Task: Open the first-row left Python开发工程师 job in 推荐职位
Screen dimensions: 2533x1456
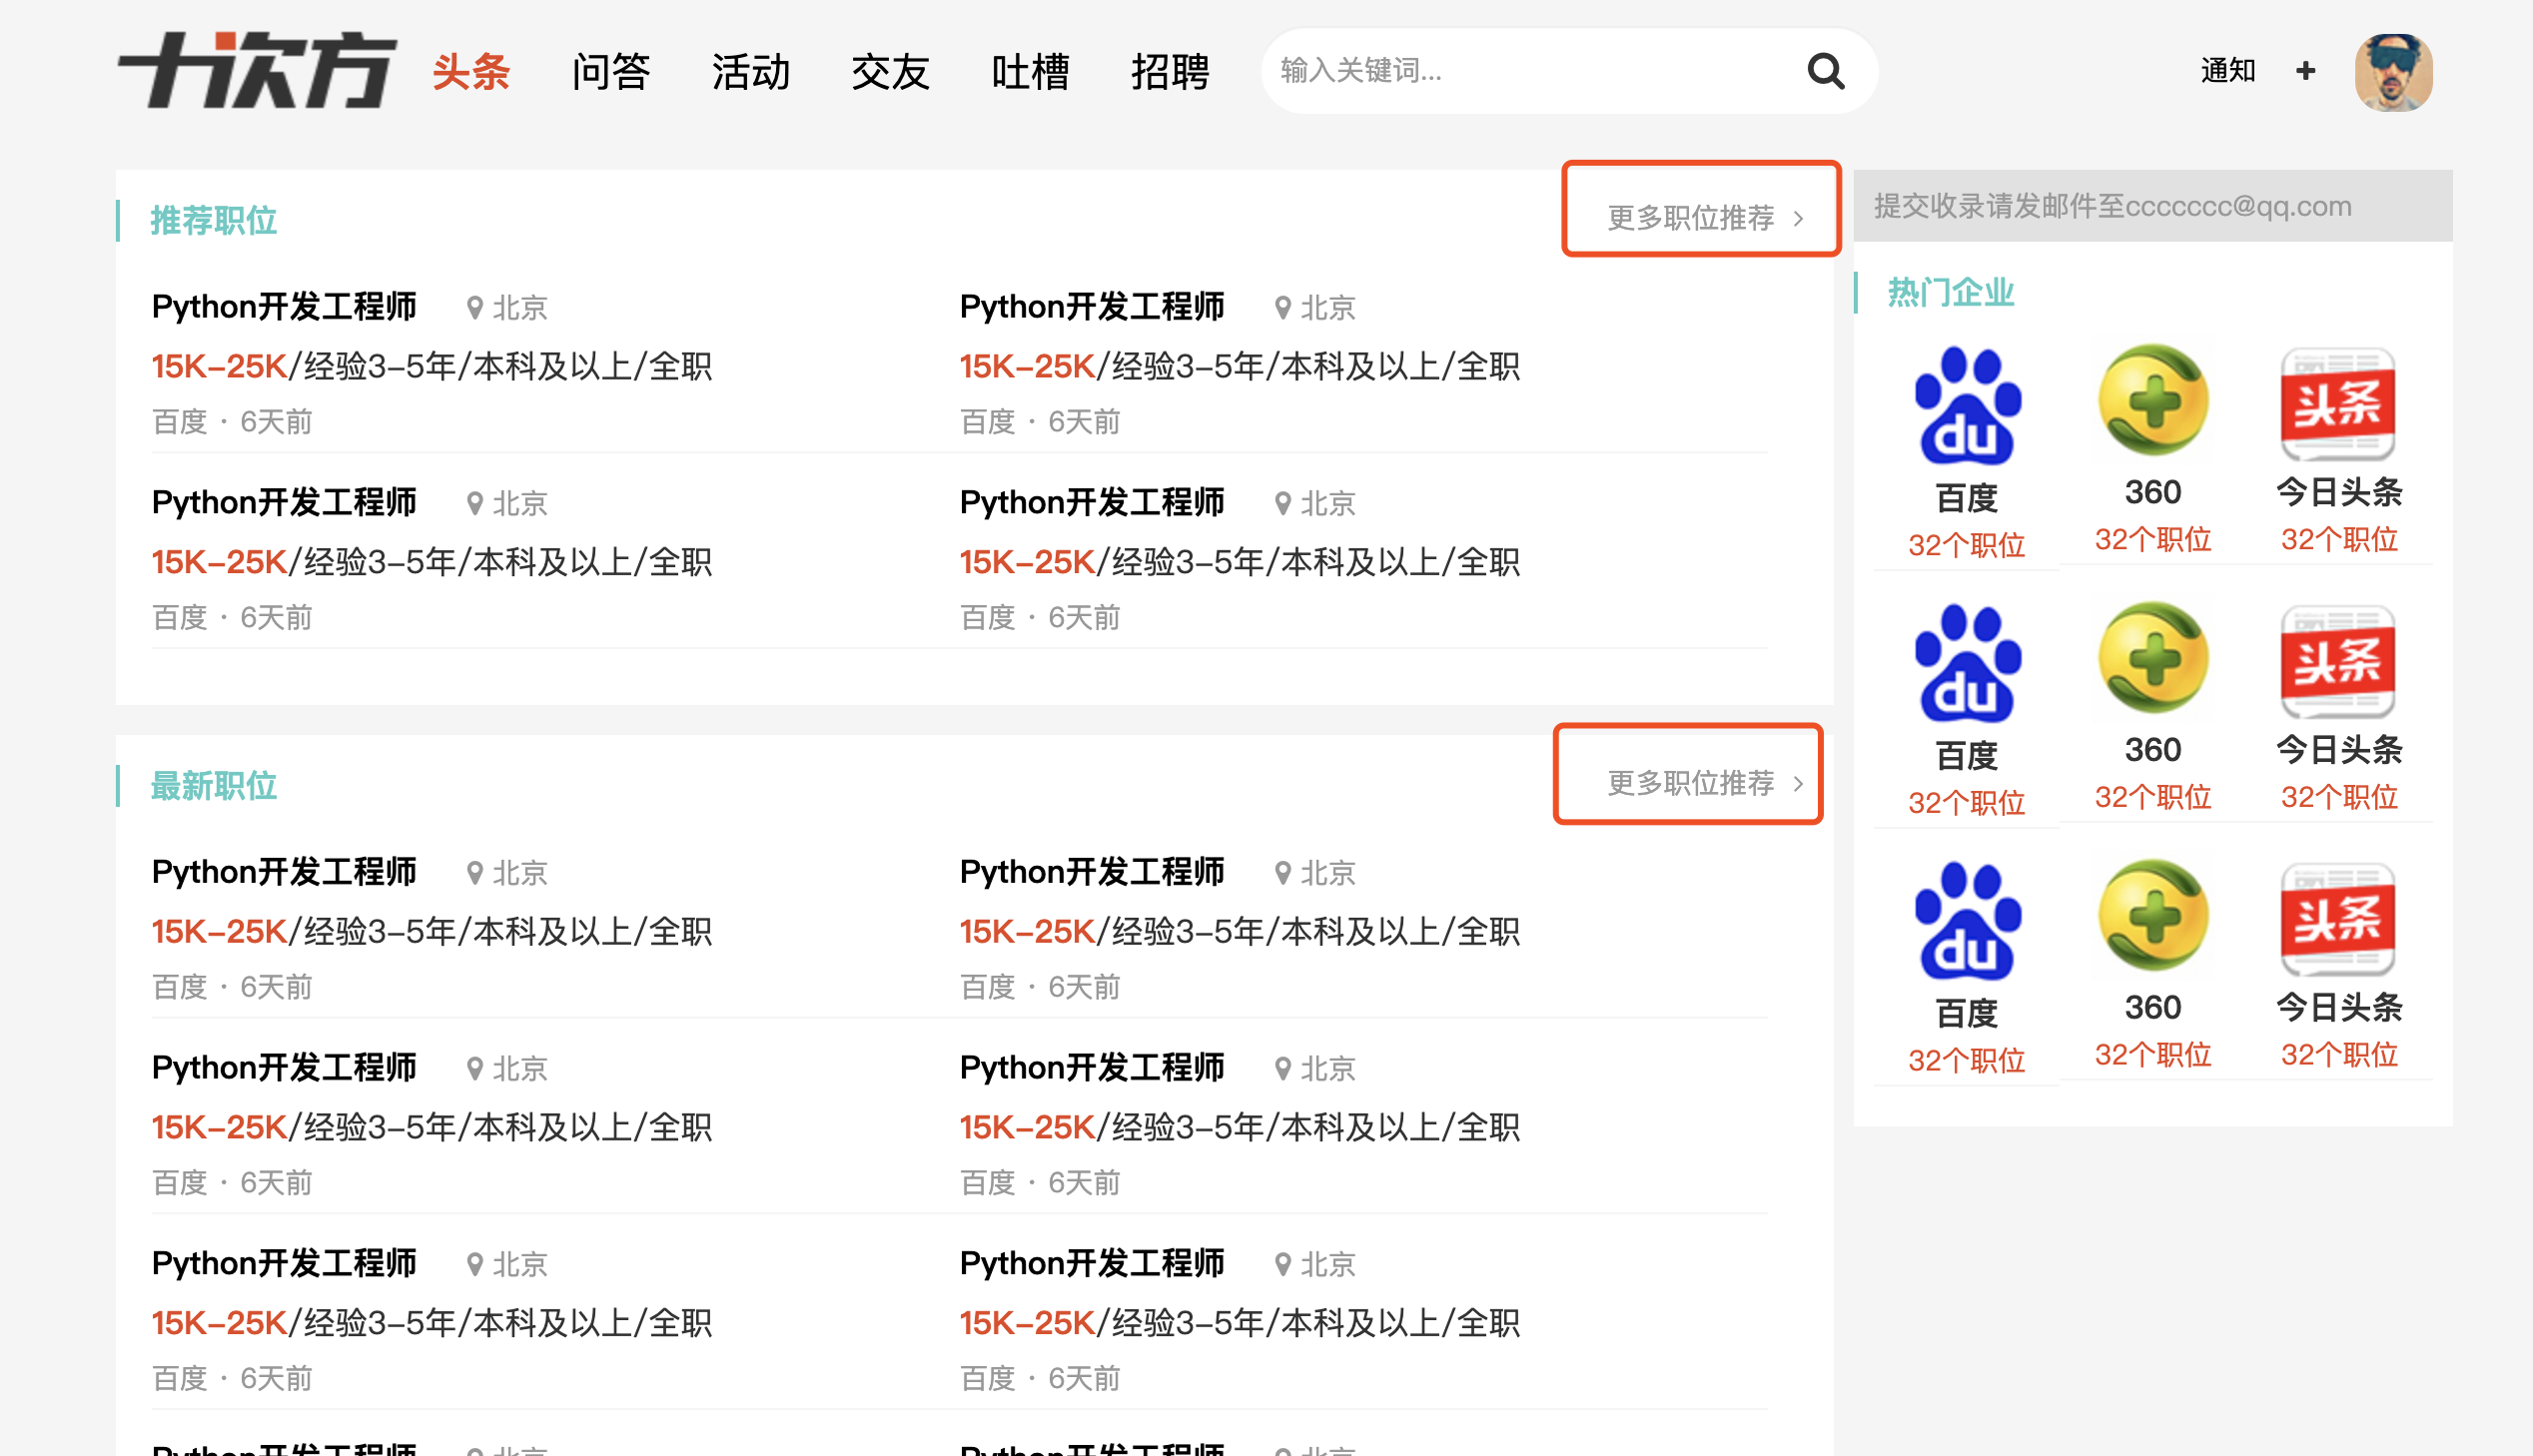Action: click(284, 306)
